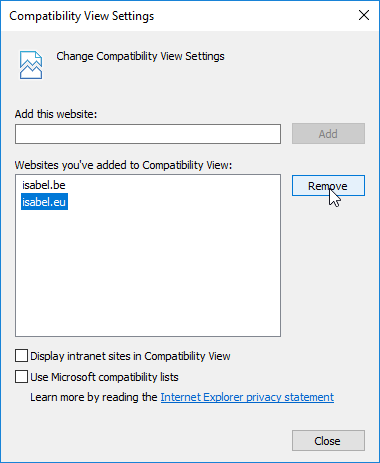Click the Compatibility View broken-page icon

click(31, 65)
